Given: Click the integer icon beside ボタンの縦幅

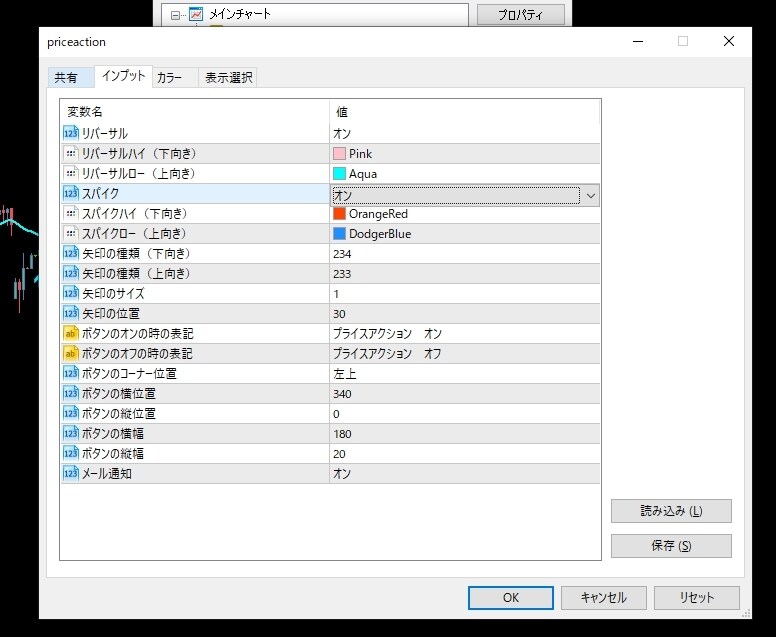Looking at the screenshot, I should click(71, 453).
